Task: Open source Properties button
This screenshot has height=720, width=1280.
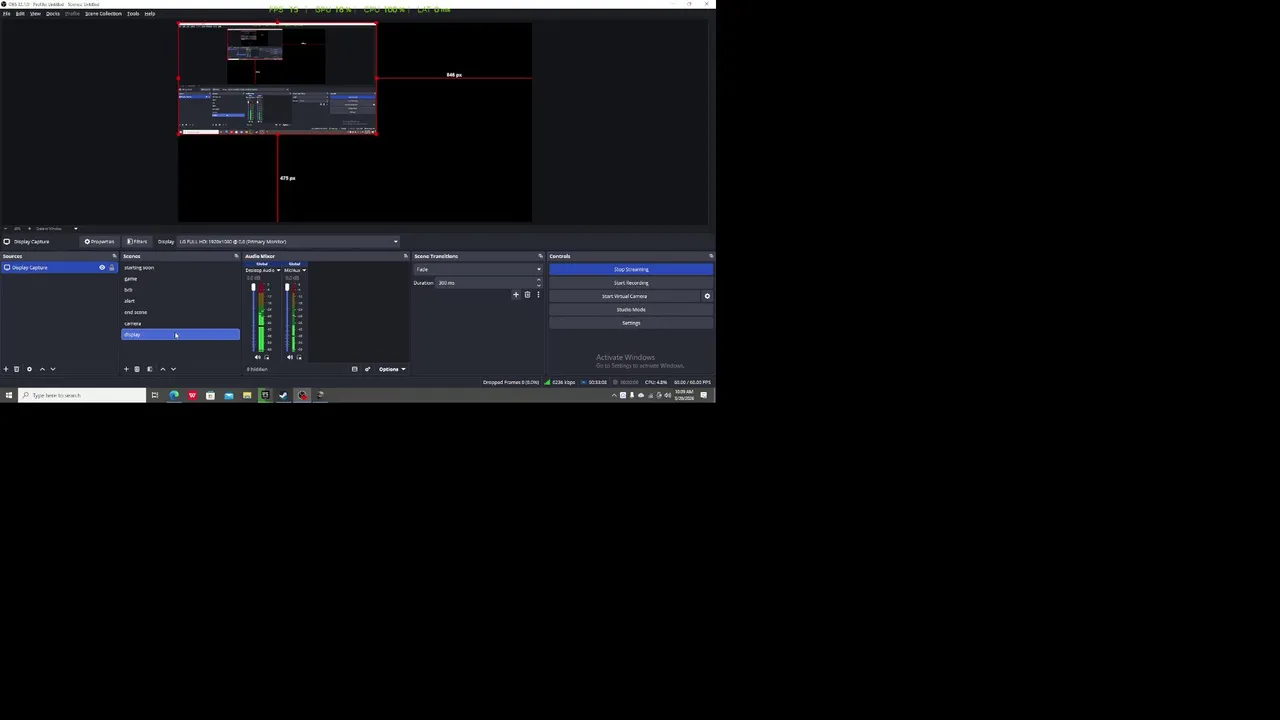Action: pos(100,241)
